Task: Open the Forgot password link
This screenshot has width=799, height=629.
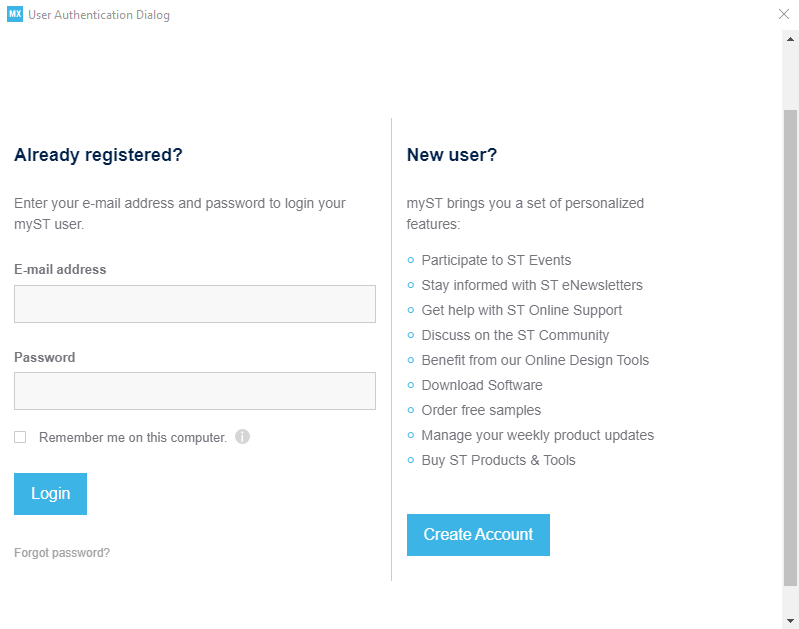Action: [62, 553]
